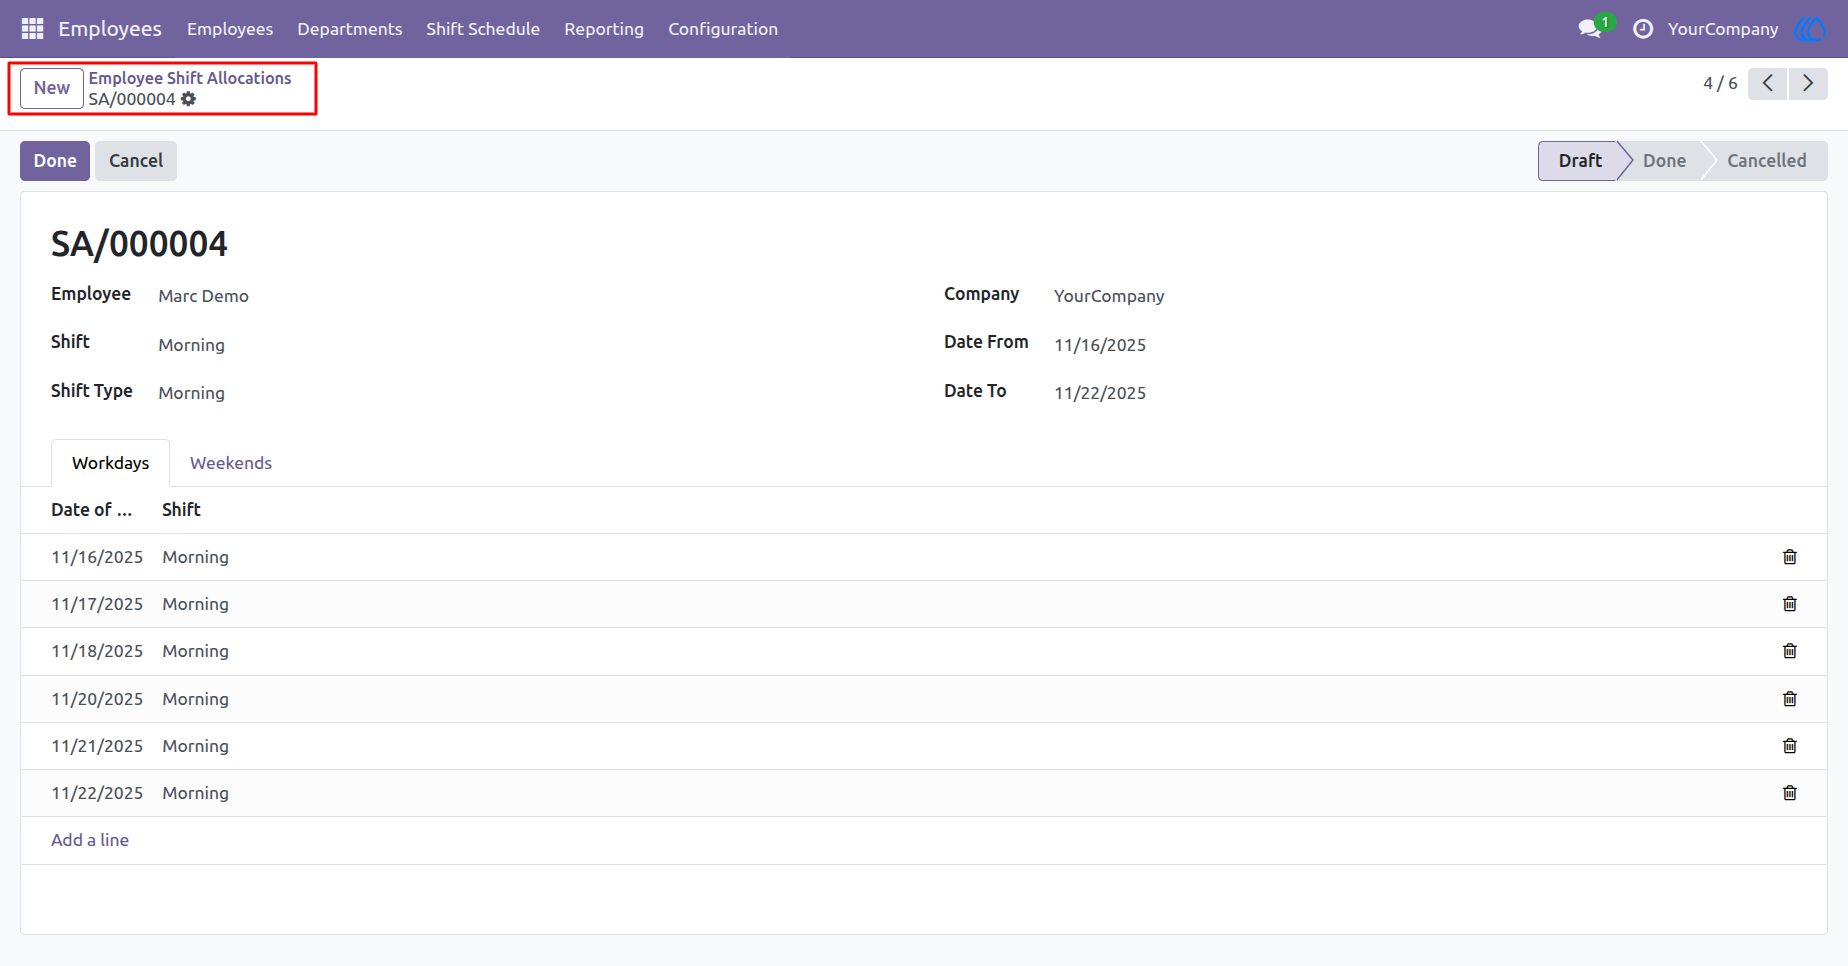Go to next record arrow
Viewport: 1848px width, 966px height.
(x=1808, y=83)
